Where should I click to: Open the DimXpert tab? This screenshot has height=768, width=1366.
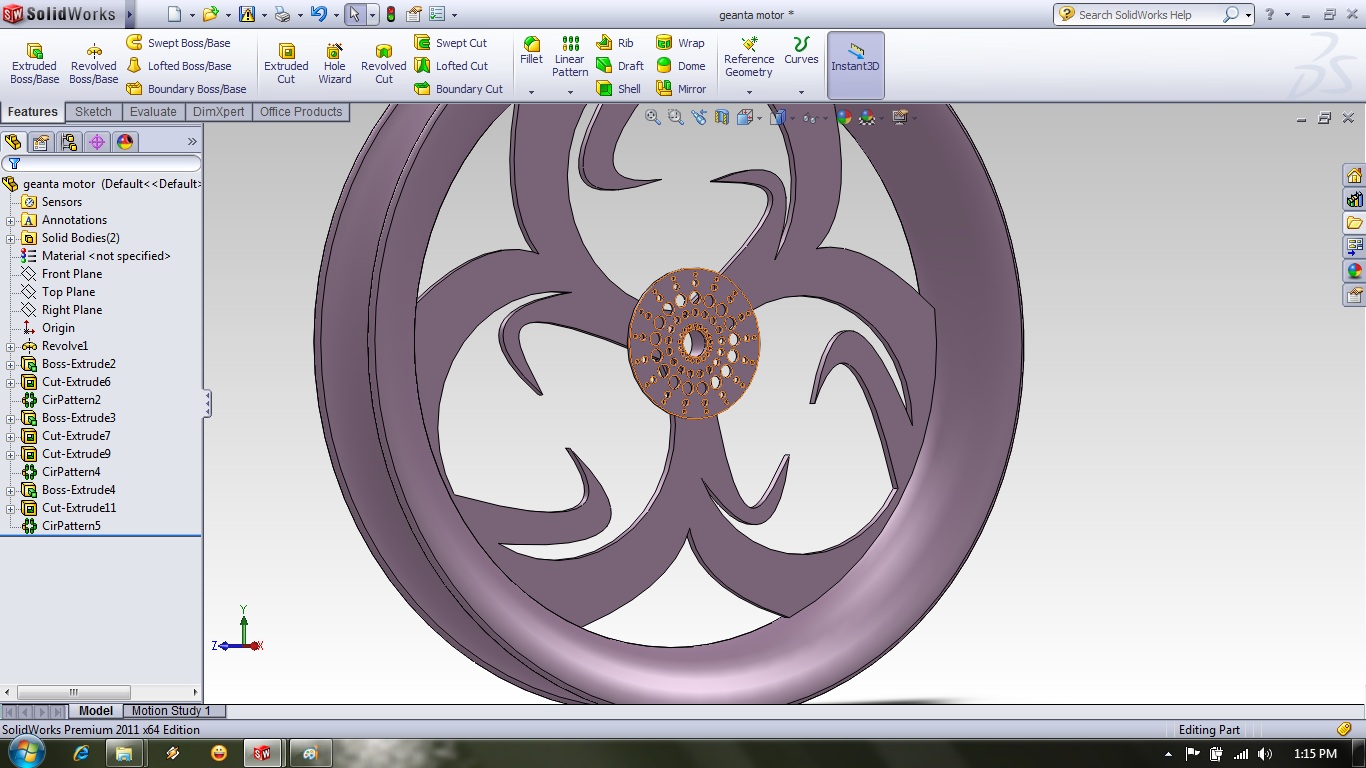coord(218,112)
